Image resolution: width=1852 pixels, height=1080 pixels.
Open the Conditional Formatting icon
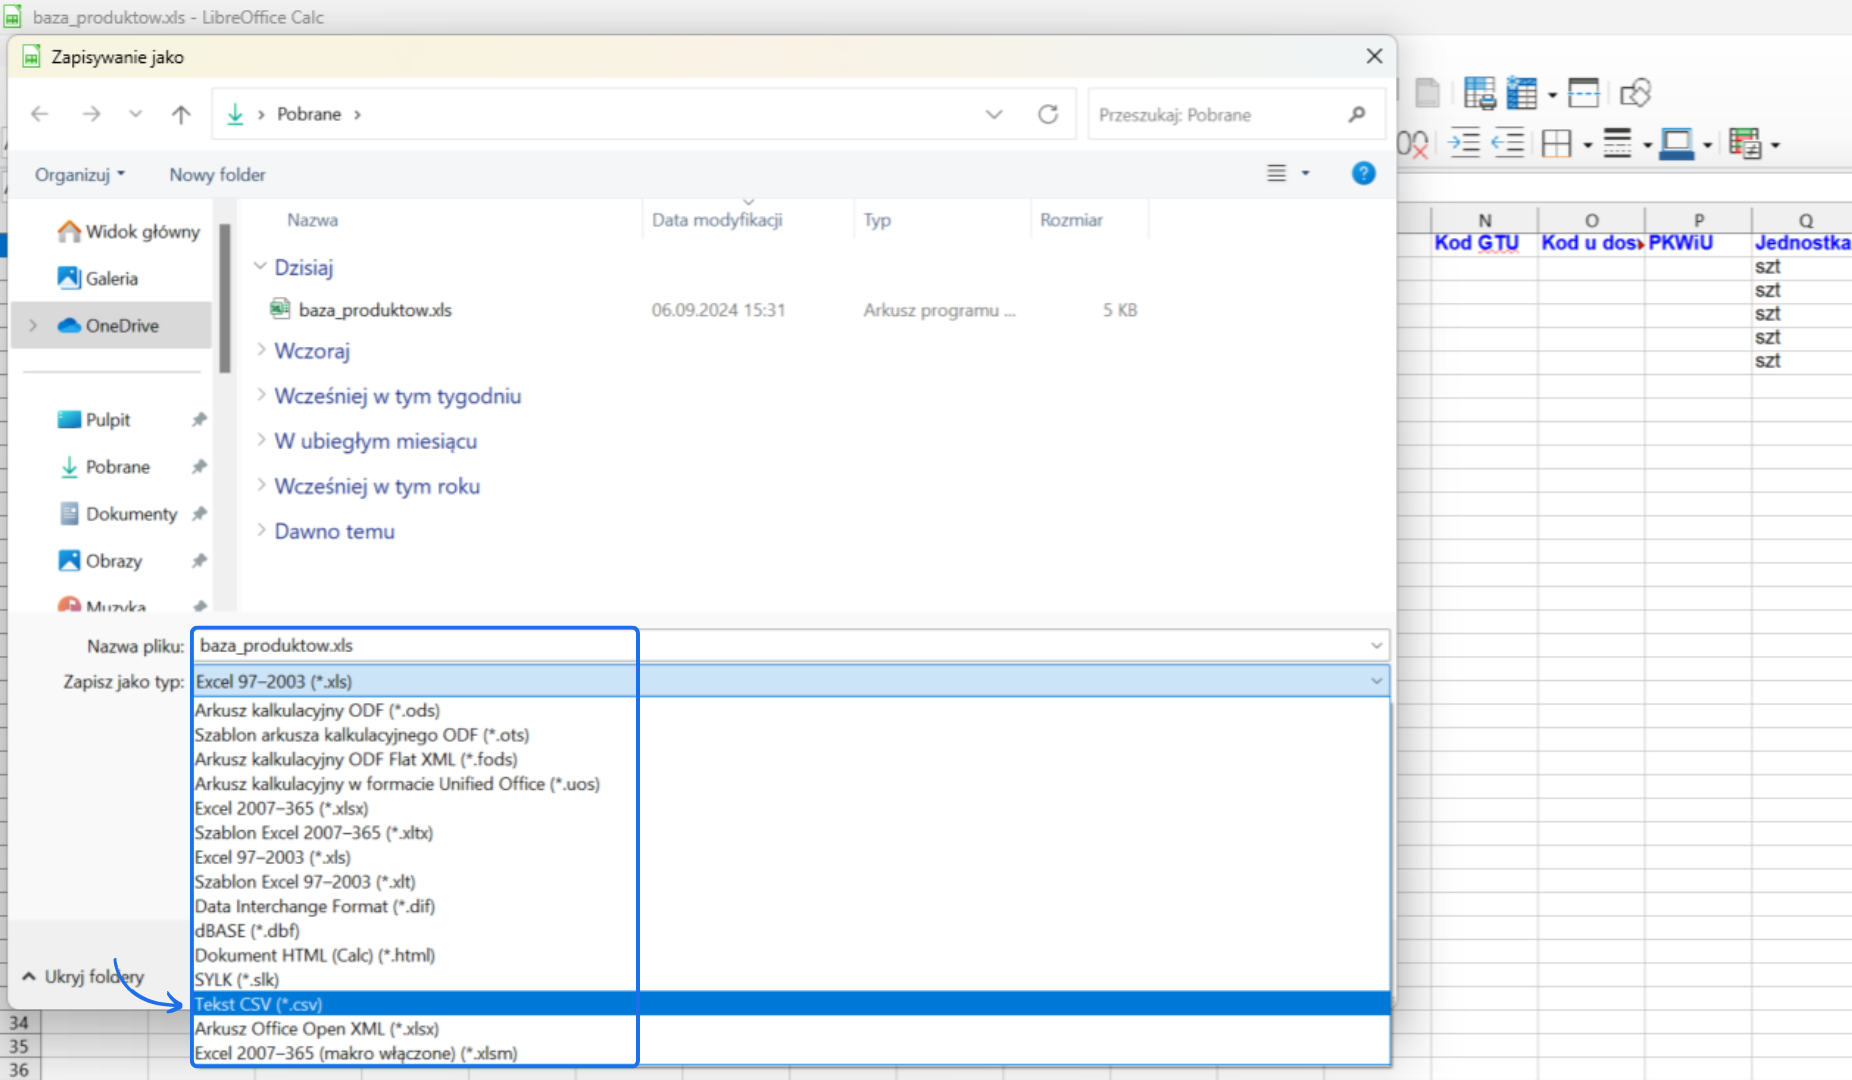[1746, 143]
